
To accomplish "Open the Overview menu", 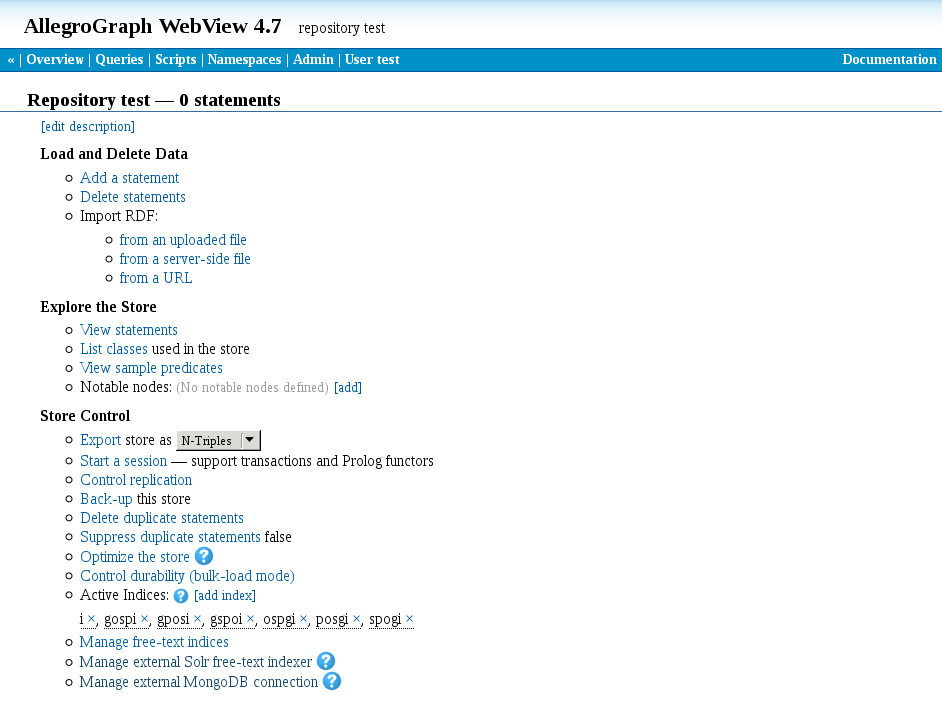I will pyautogui.click(x=55, y=59).
